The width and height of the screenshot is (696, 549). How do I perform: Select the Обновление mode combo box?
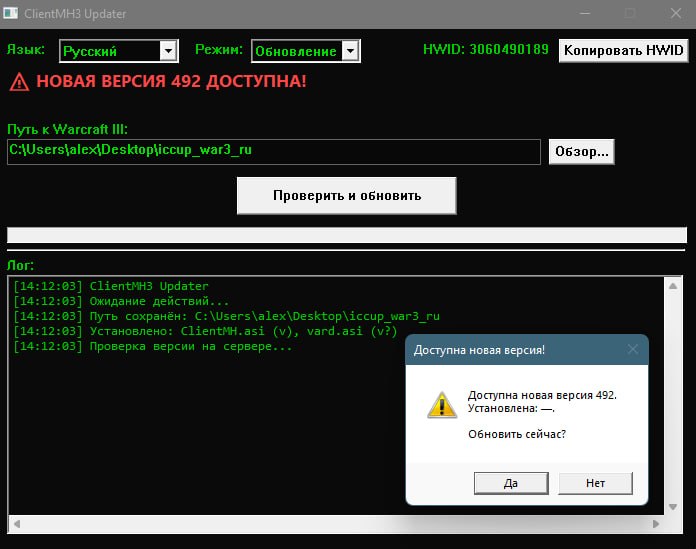tap(306, 51)
